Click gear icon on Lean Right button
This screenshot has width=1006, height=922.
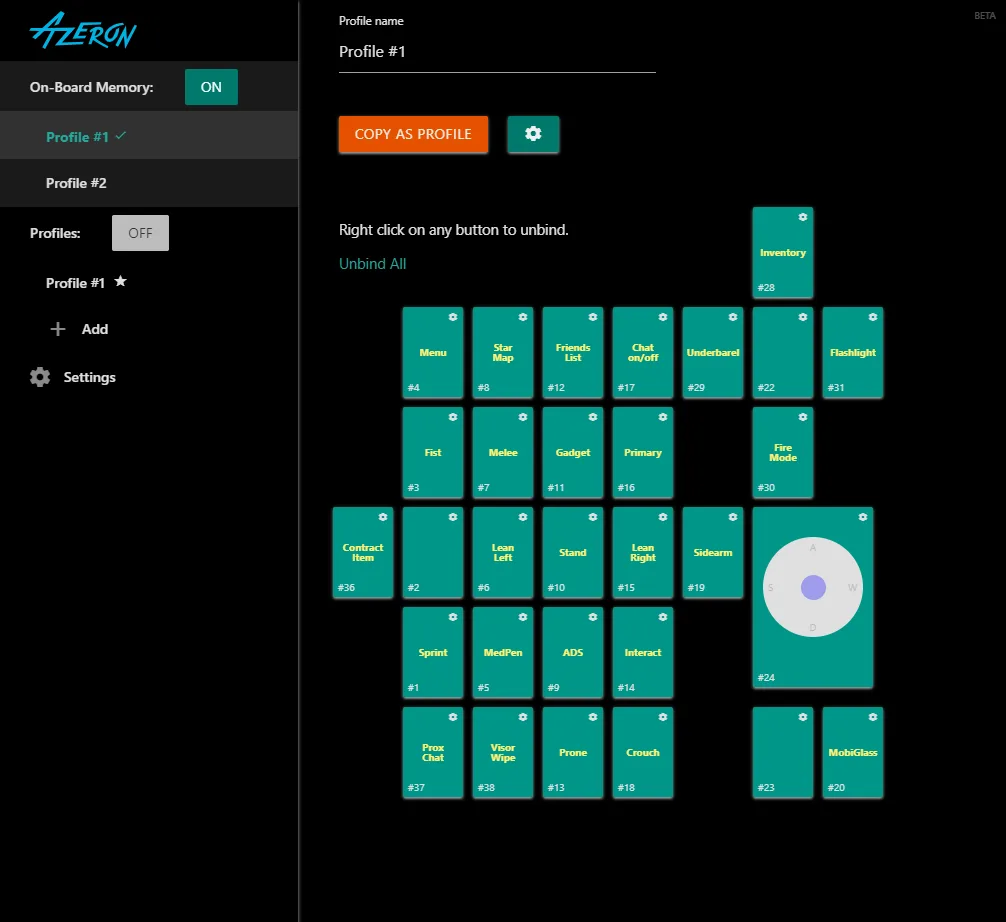pos(663,517)
